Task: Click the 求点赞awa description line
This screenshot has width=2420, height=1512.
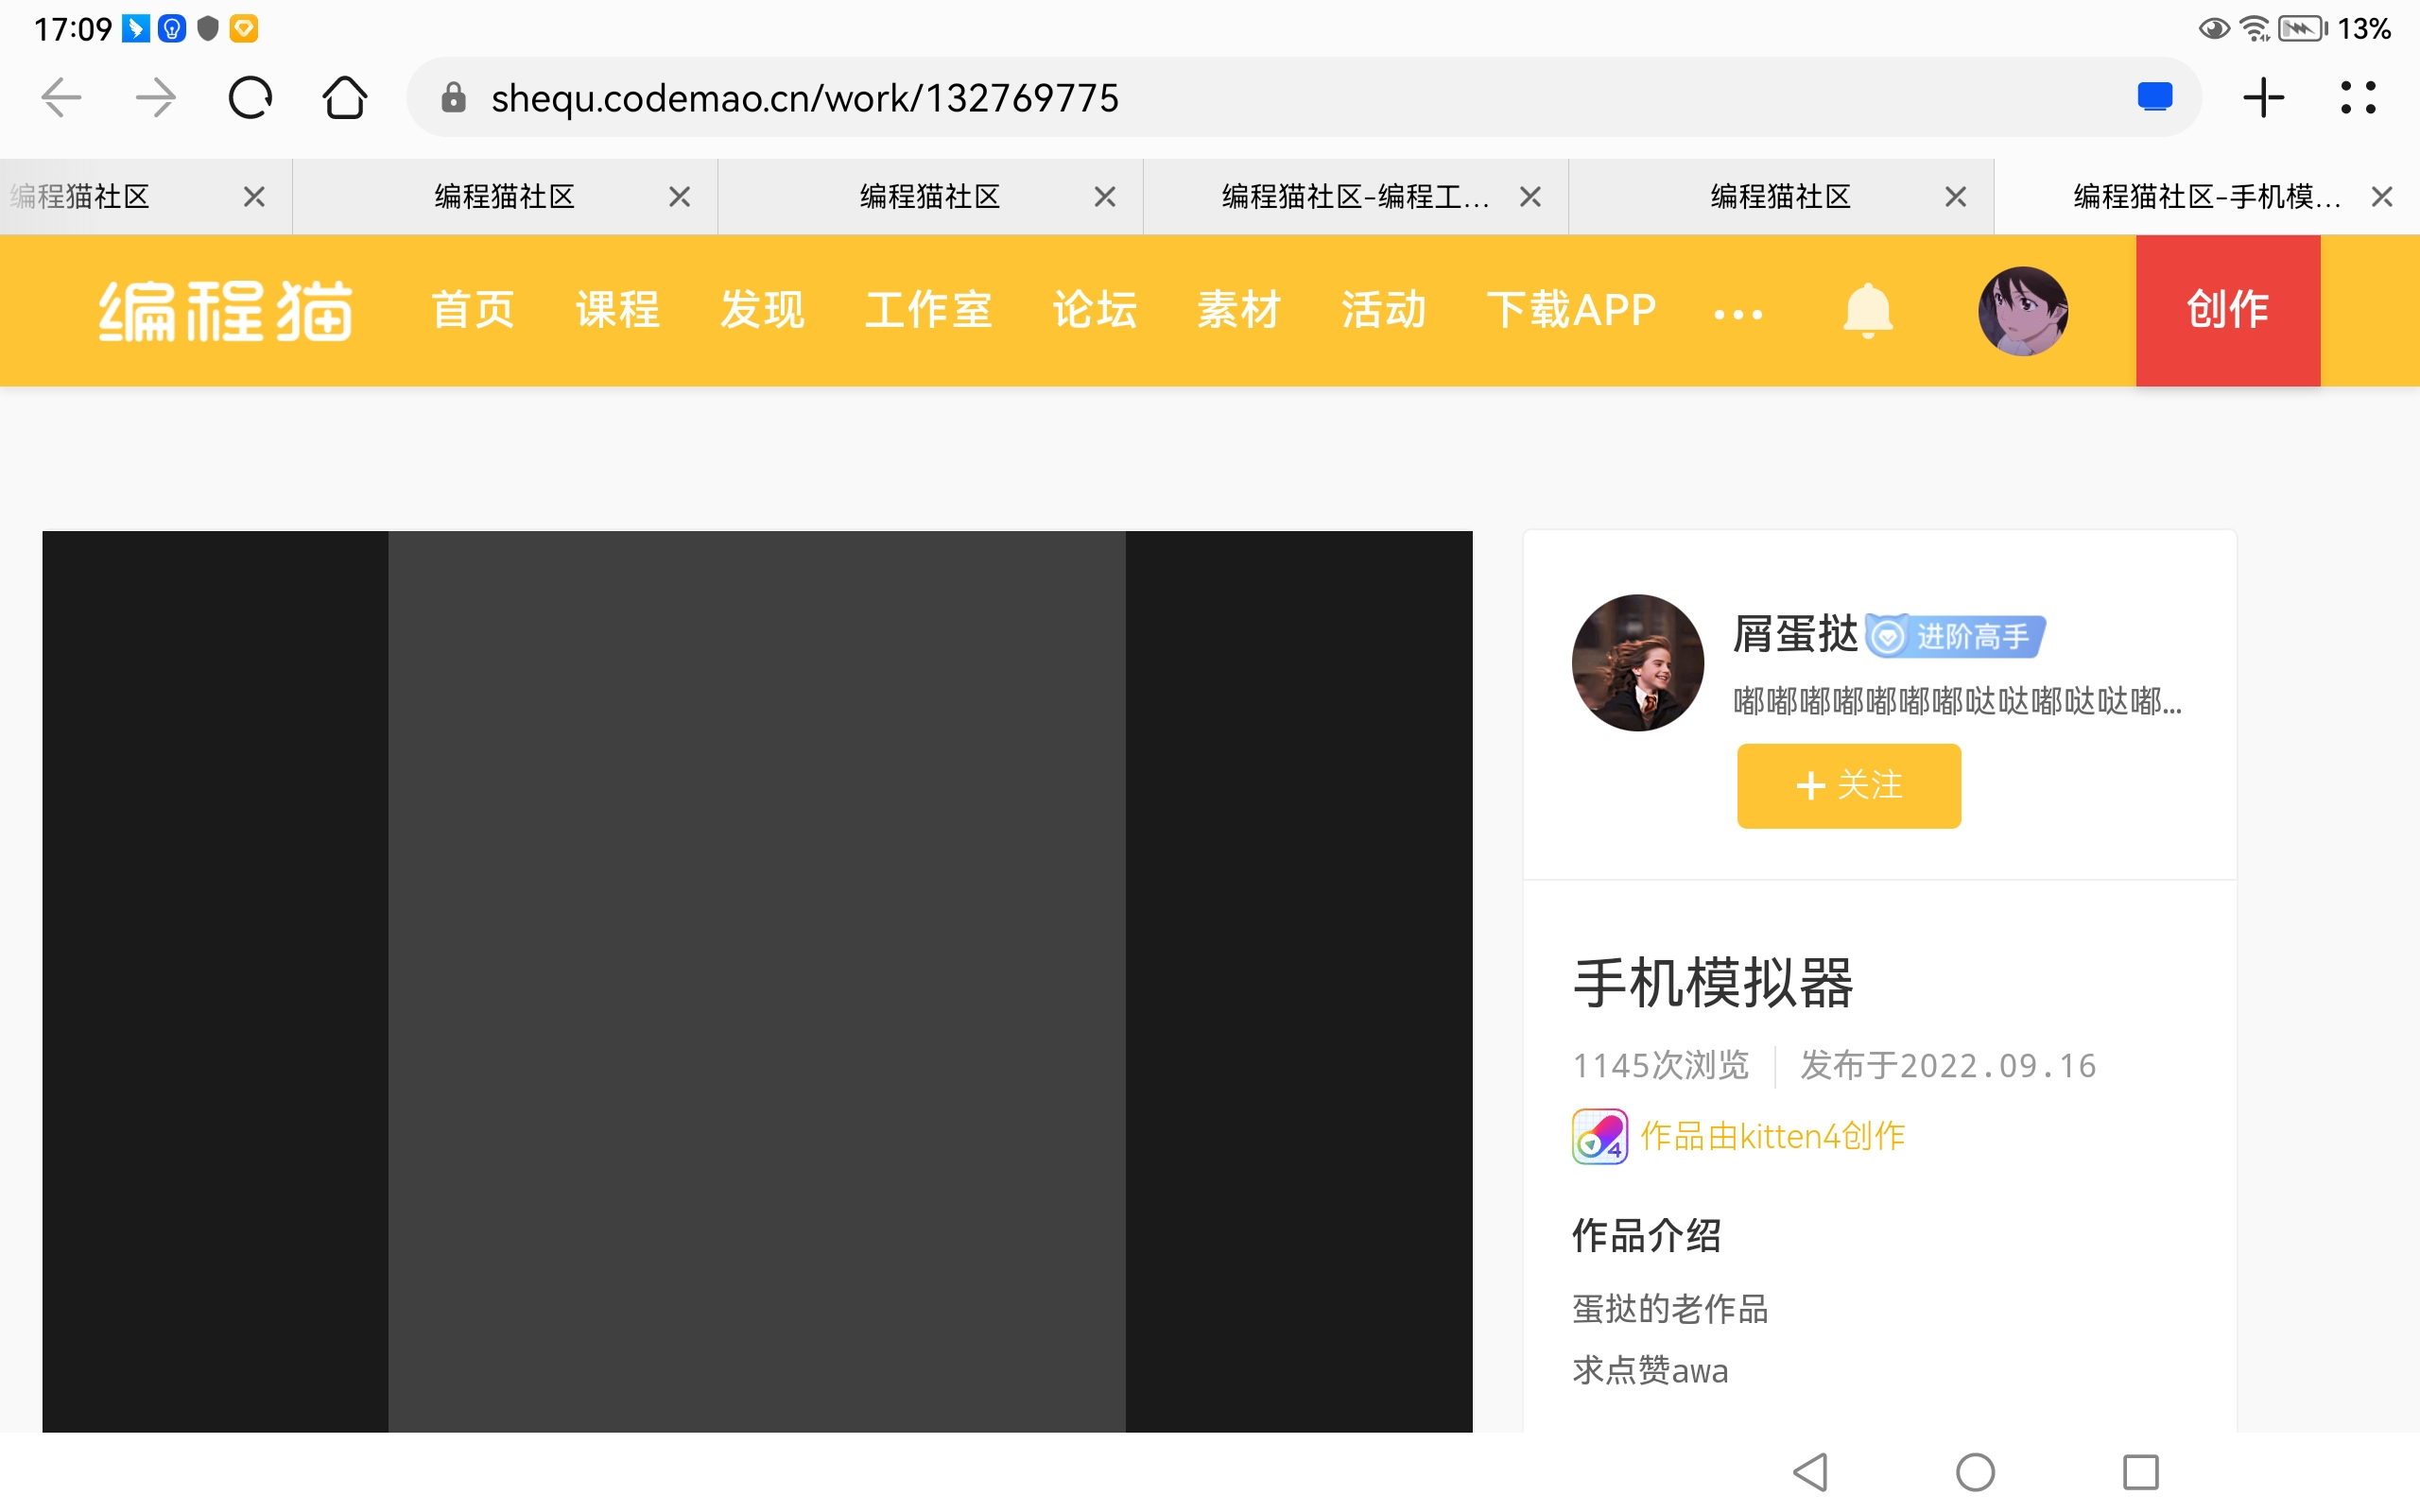Action: pos(1650,1370)
